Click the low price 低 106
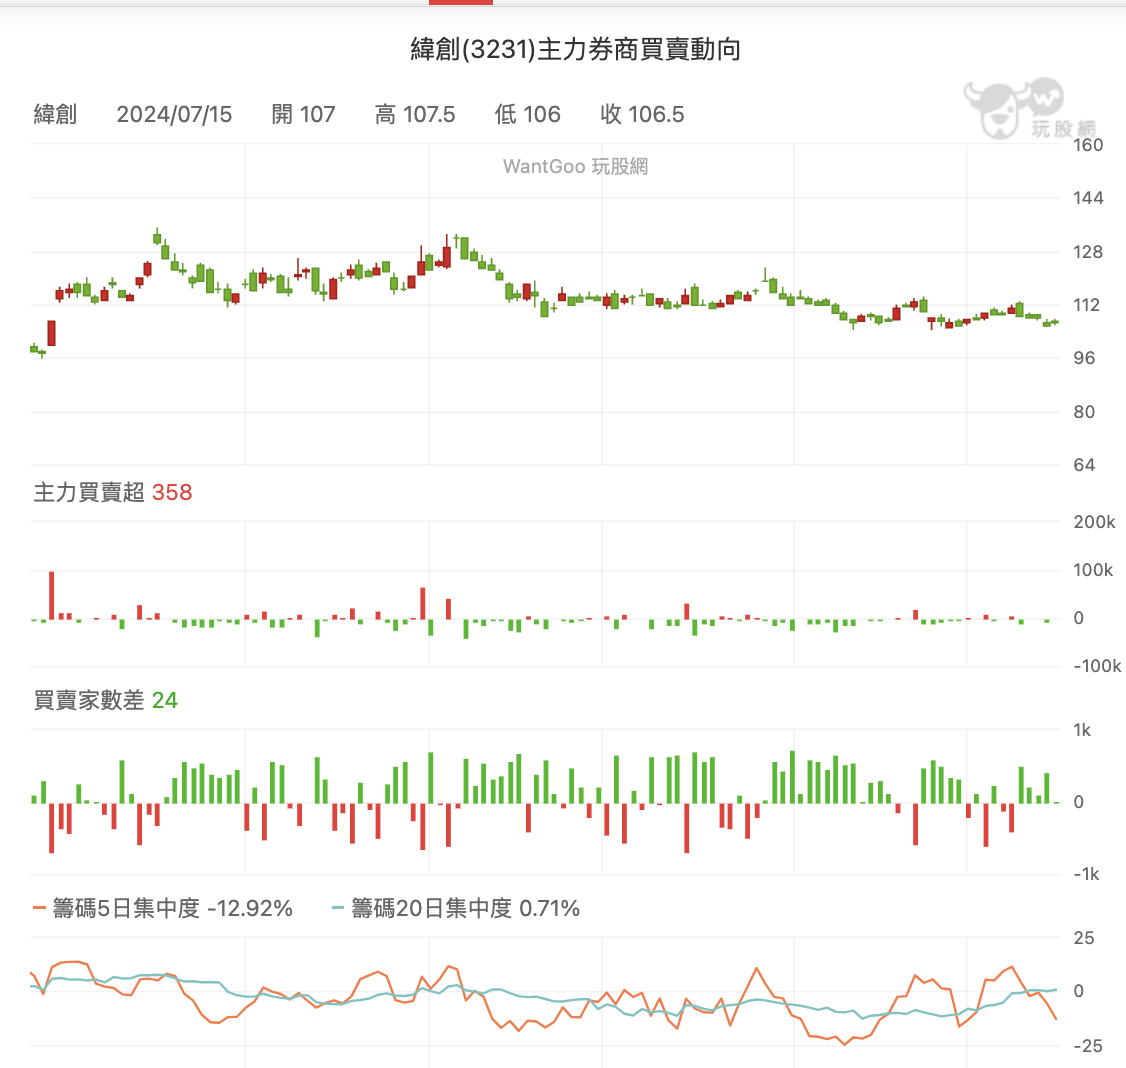 (527, 114)
